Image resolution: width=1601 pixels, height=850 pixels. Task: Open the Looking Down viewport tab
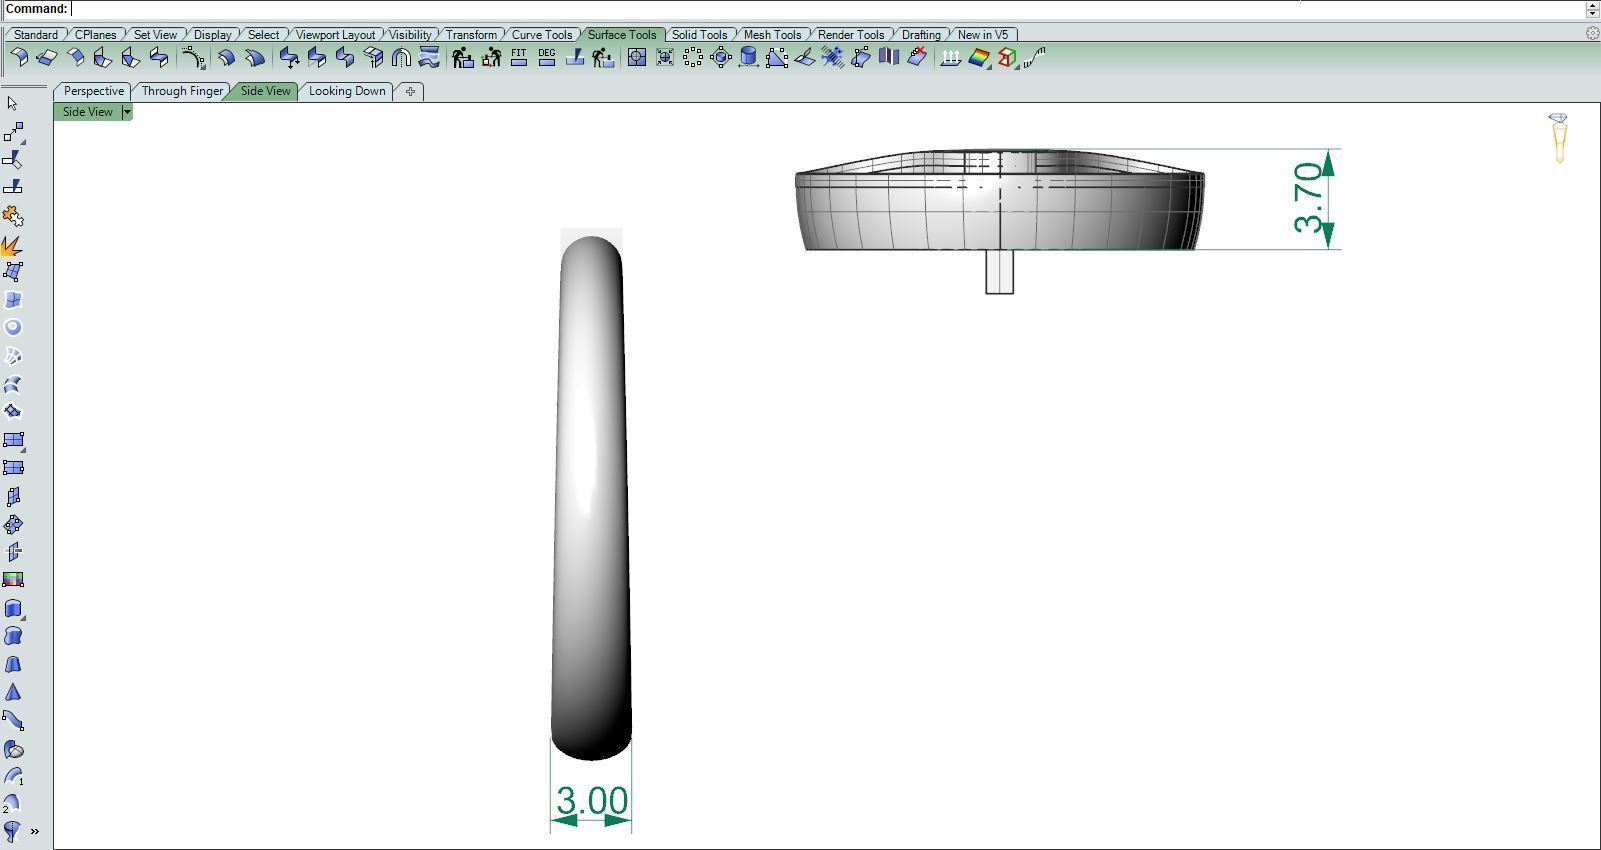click(347, 91)
